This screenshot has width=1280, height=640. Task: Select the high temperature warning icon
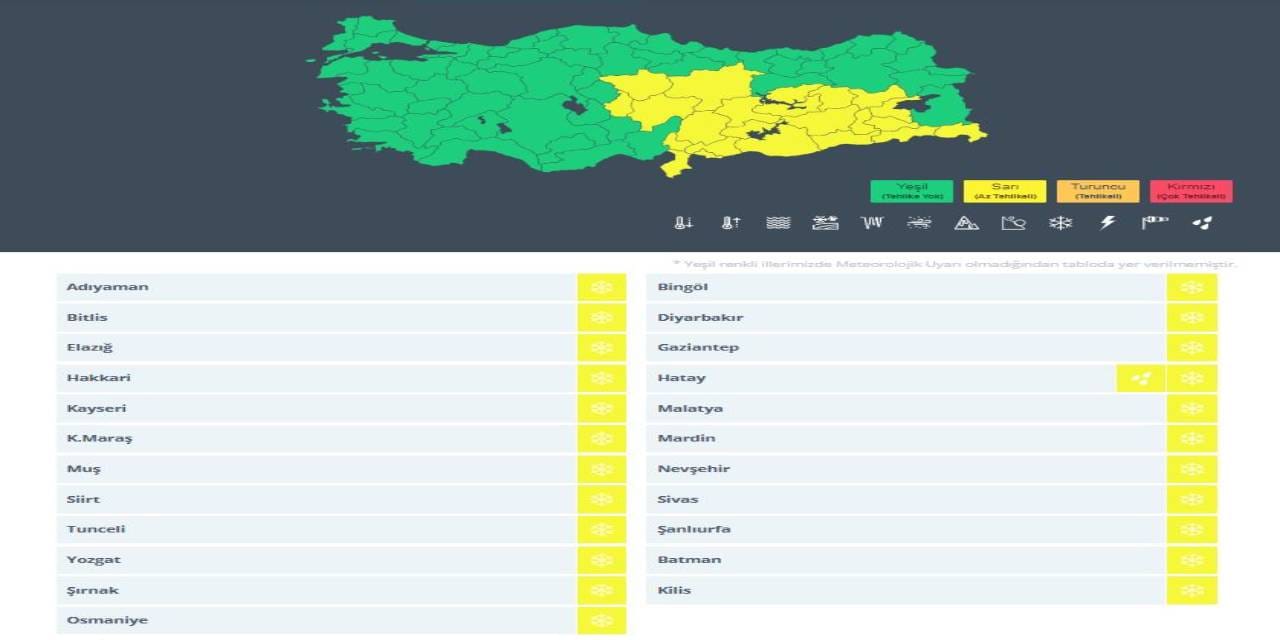(x=730, y=222)
